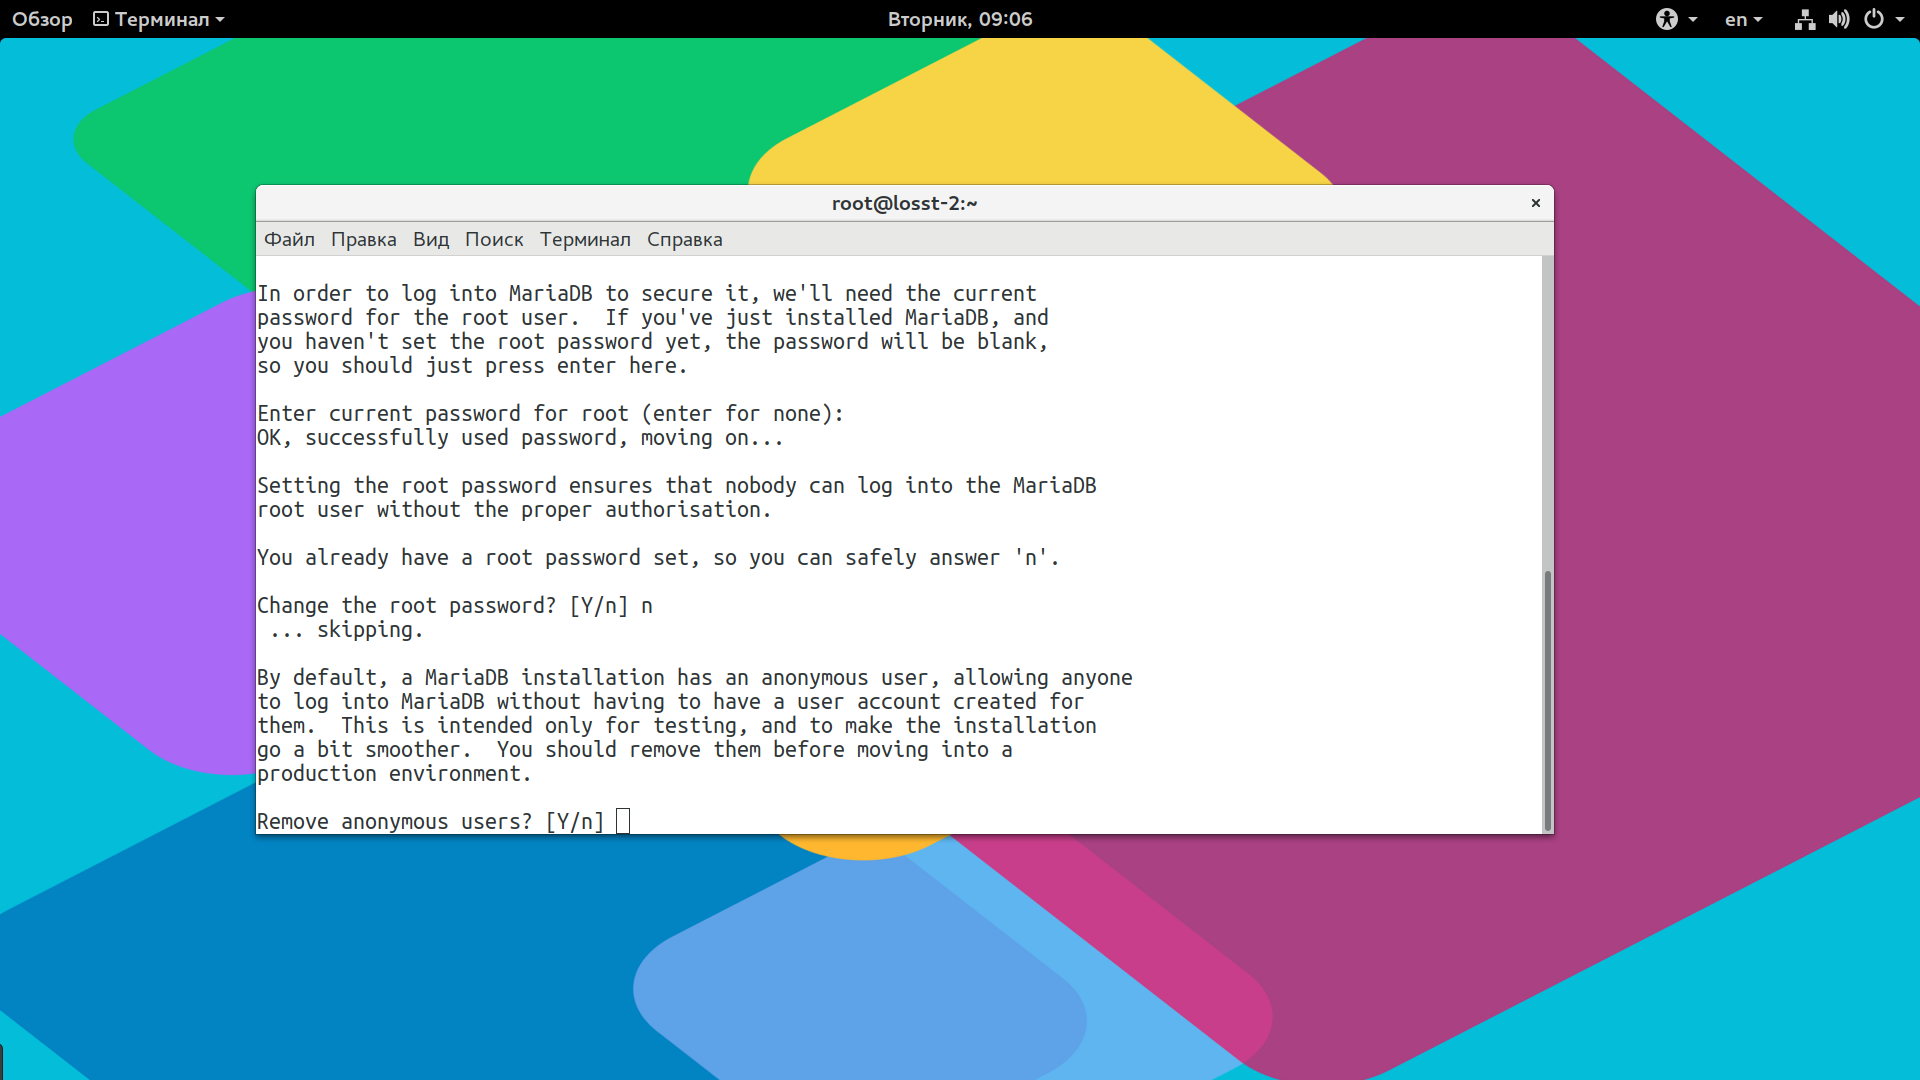
Task: Click the Терминал app icon in top bar
Action: [x=101, y=19]
